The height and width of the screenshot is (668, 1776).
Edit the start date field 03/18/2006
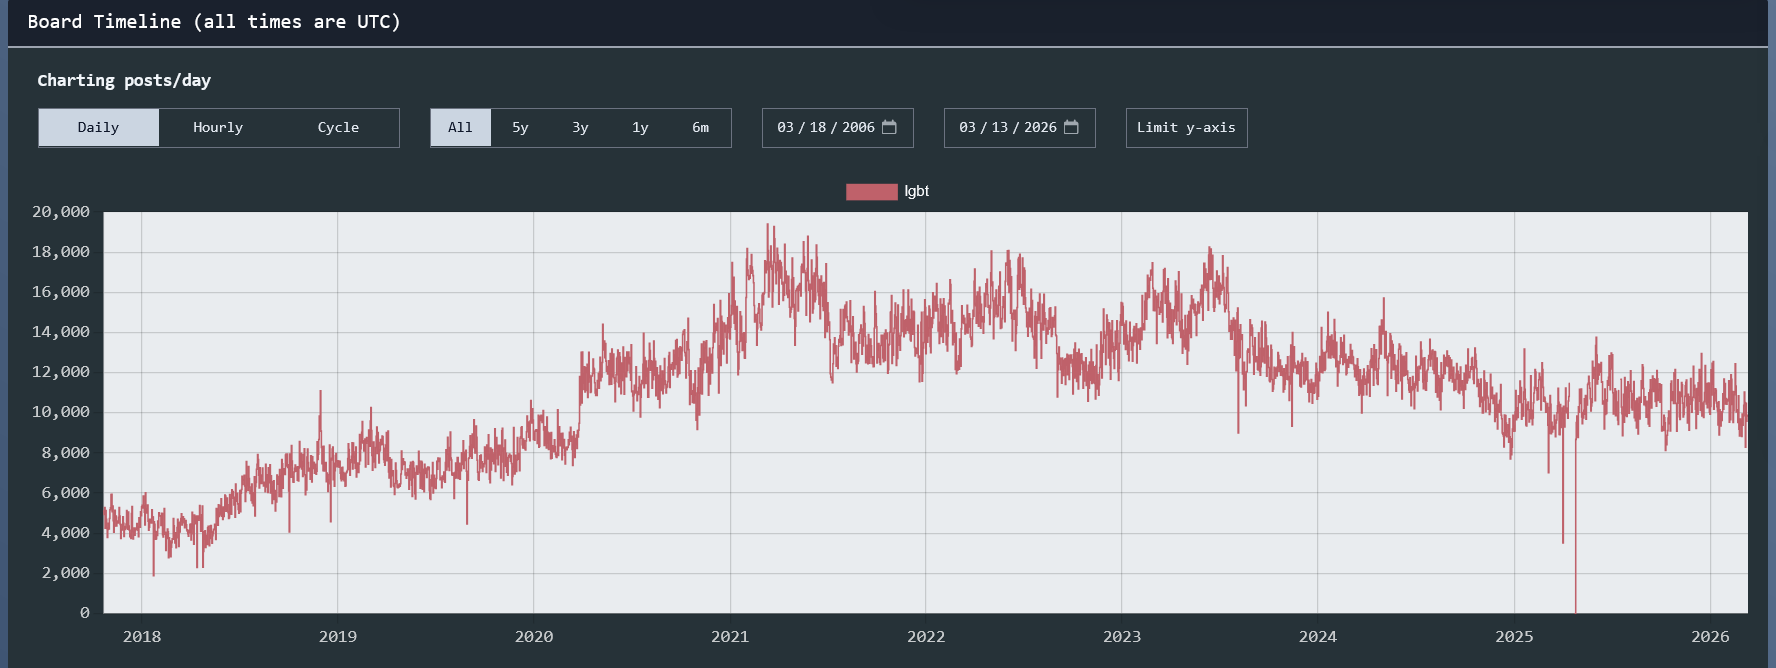pos(837,128)
